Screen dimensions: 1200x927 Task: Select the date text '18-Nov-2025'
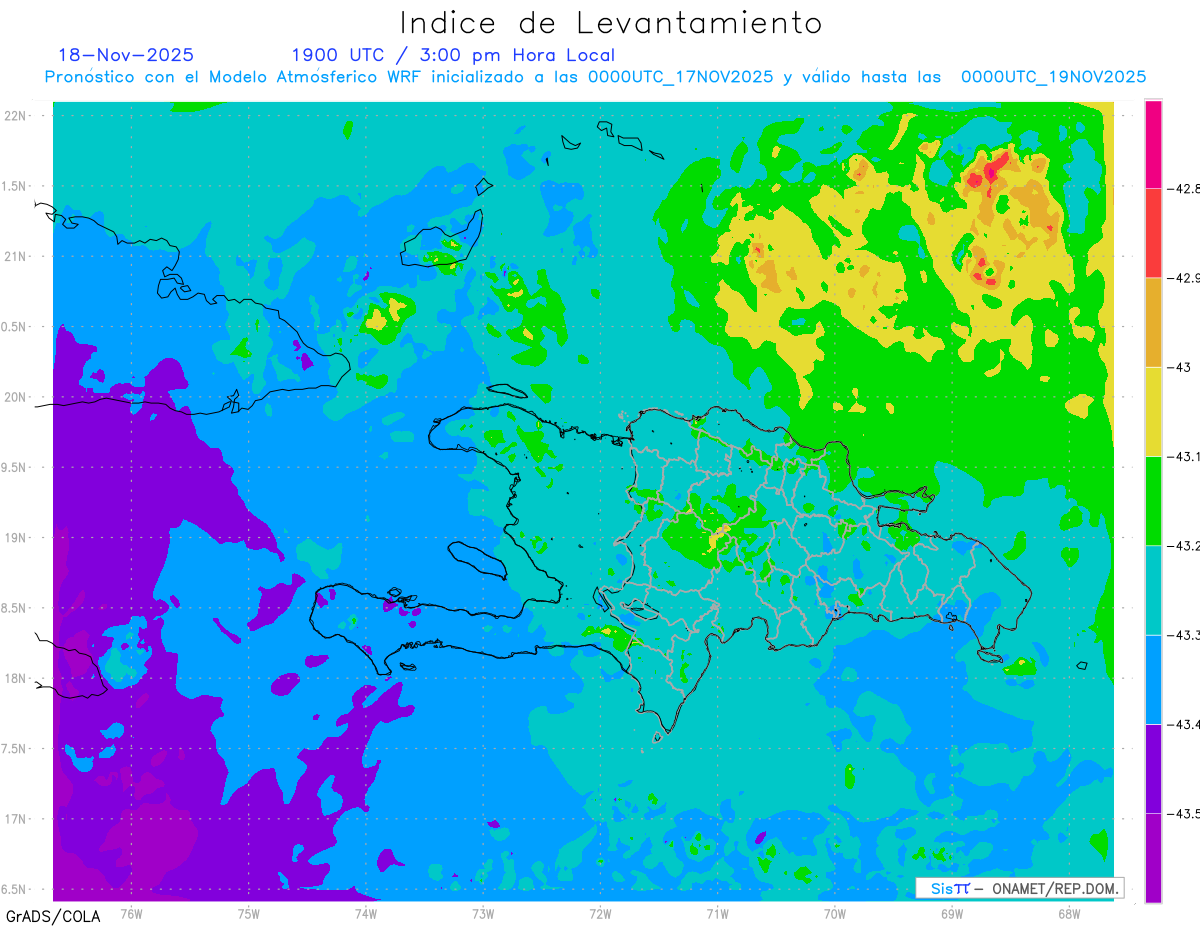point(126,55)
